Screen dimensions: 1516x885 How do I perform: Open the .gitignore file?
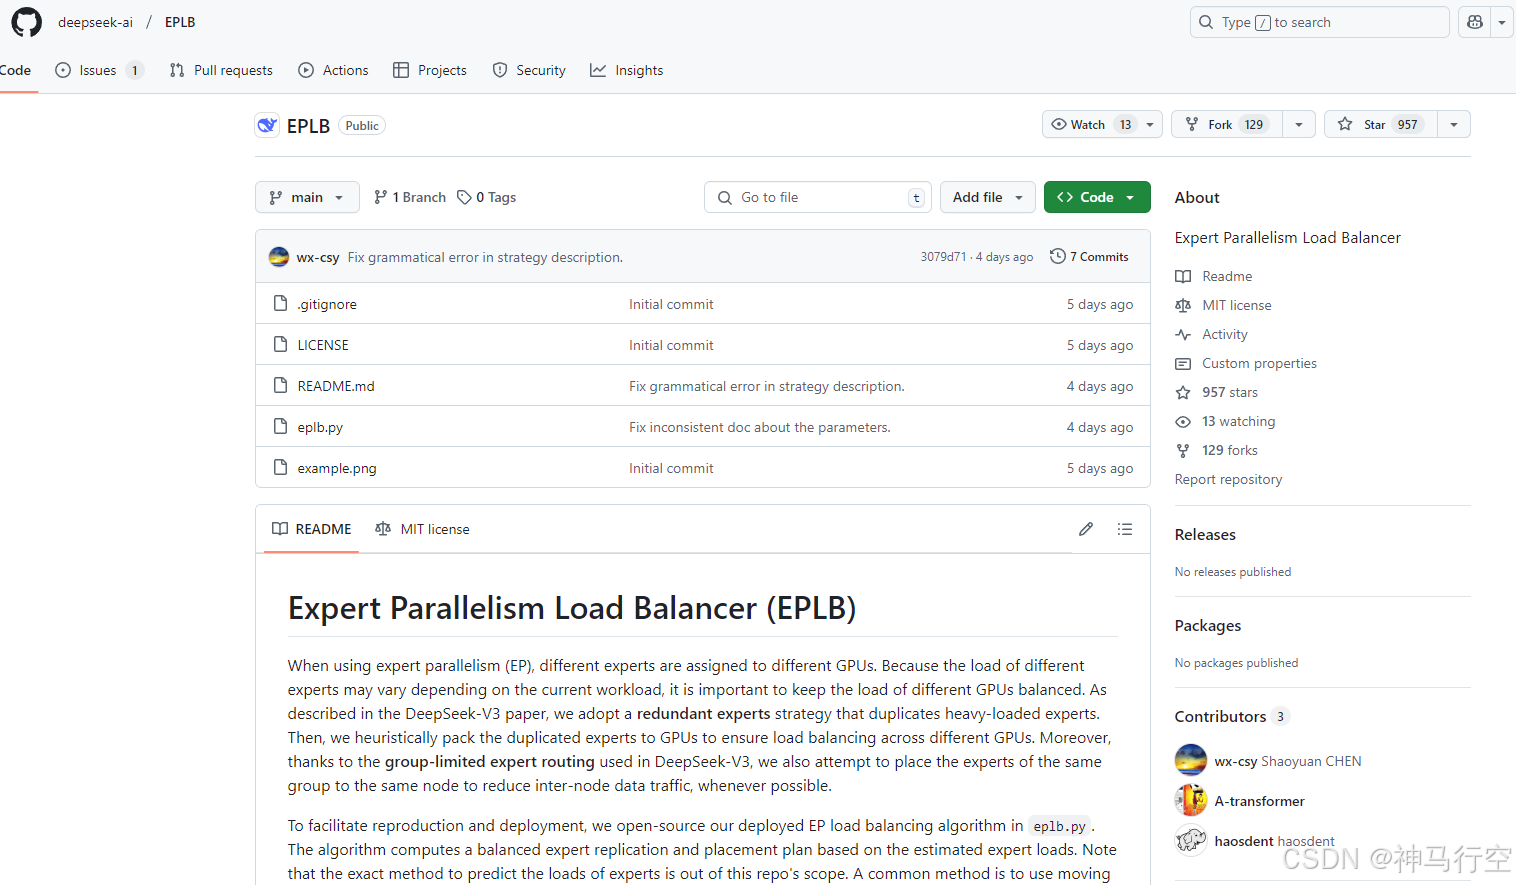pos(327,304)
